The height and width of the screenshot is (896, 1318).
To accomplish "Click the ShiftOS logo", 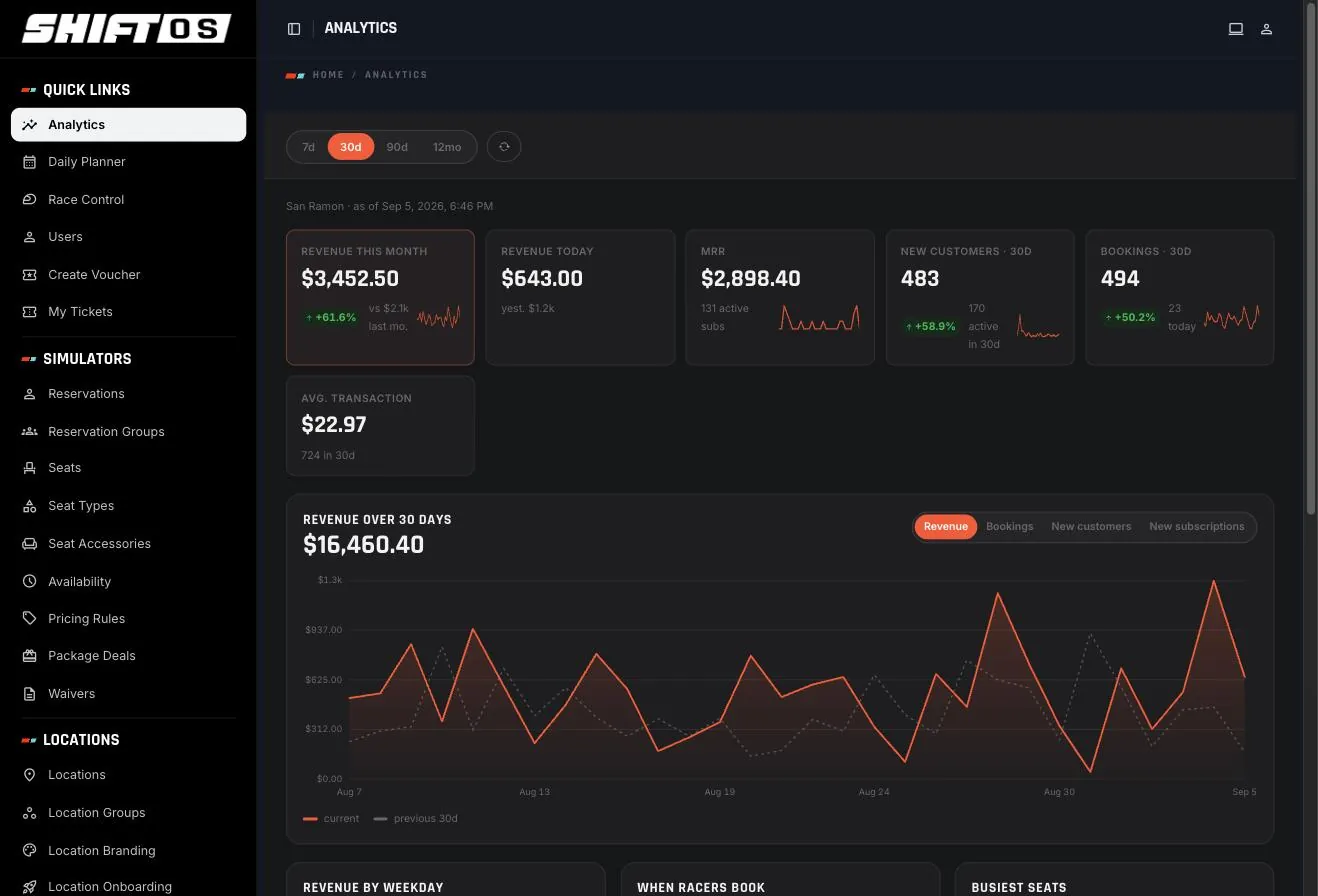I will coord(127,29).
